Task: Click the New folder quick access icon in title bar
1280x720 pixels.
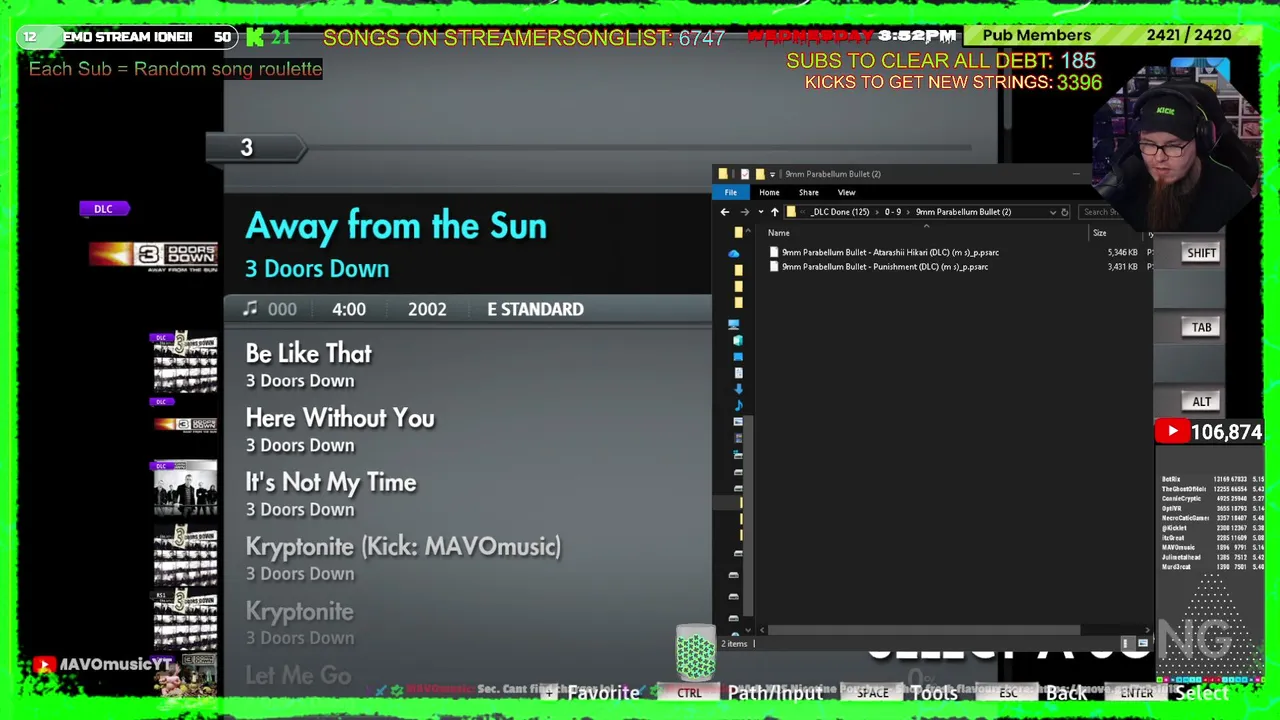Action: (x=760, y=174)
